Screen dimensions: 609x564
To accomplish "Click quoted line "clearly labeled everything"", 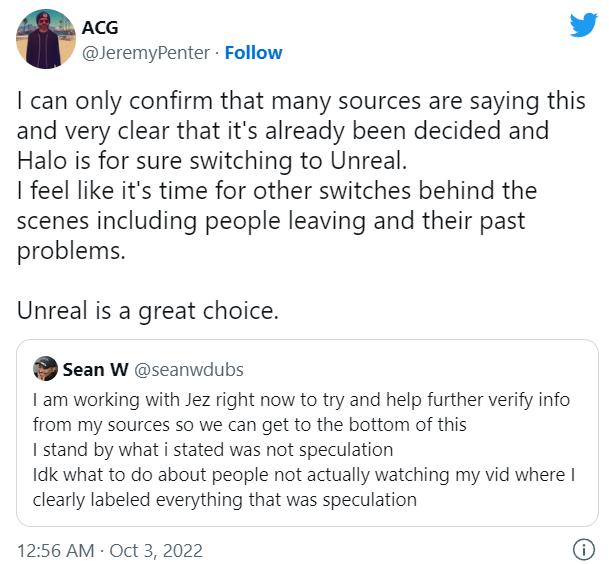I will pos(224,499).
